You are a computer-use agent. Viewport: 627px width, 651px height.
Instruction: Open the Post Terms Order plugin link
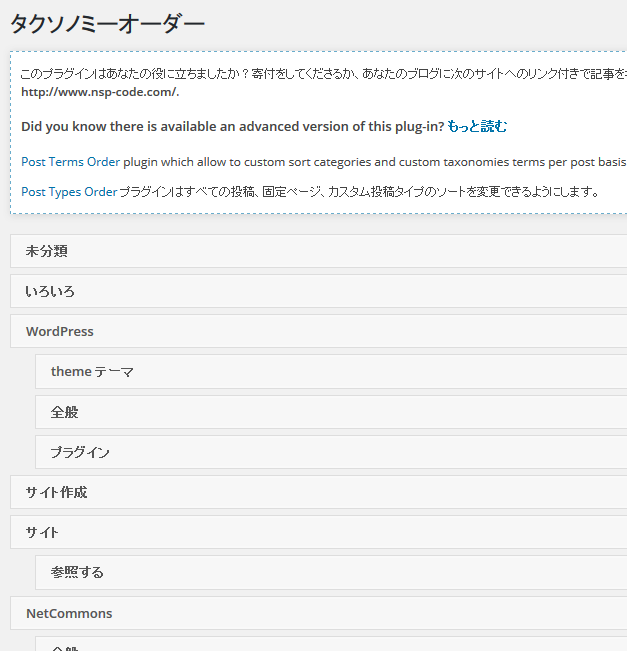(x=70, y=161)
